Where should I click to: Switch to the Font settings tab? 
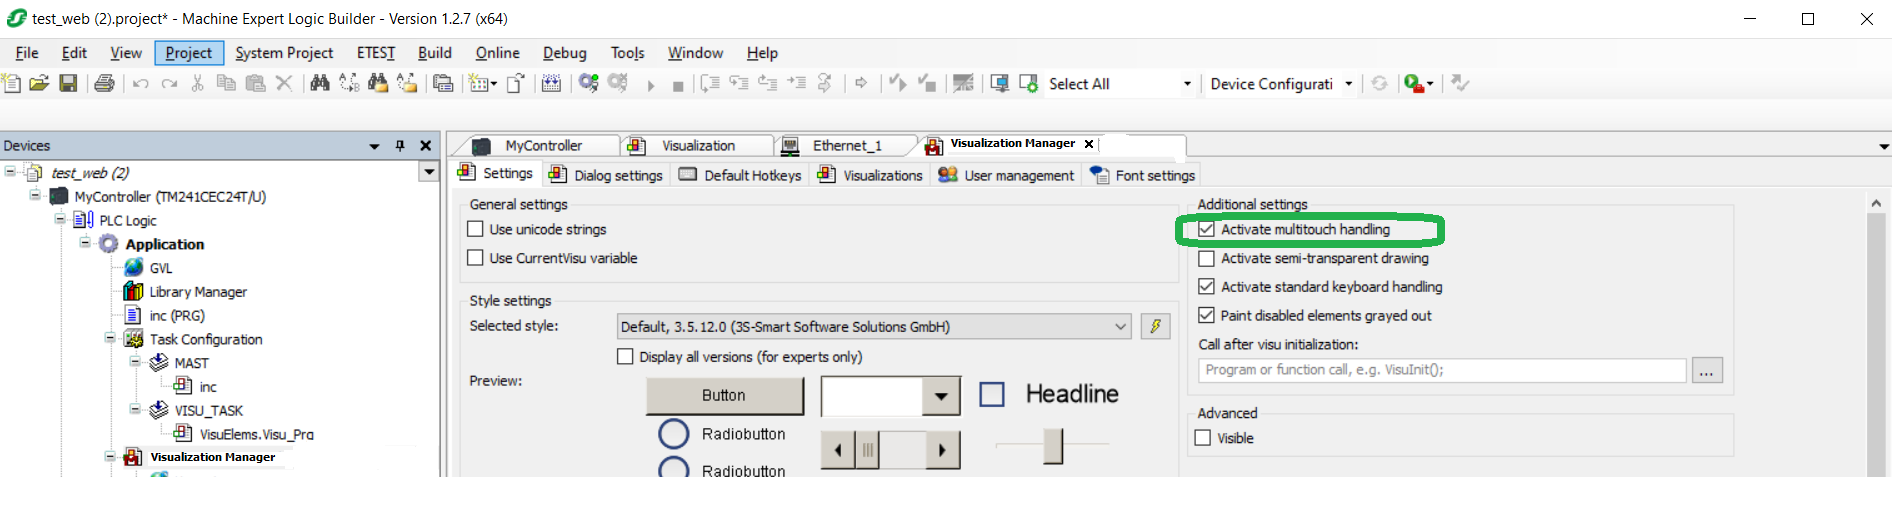click(x=1142, y=175)
